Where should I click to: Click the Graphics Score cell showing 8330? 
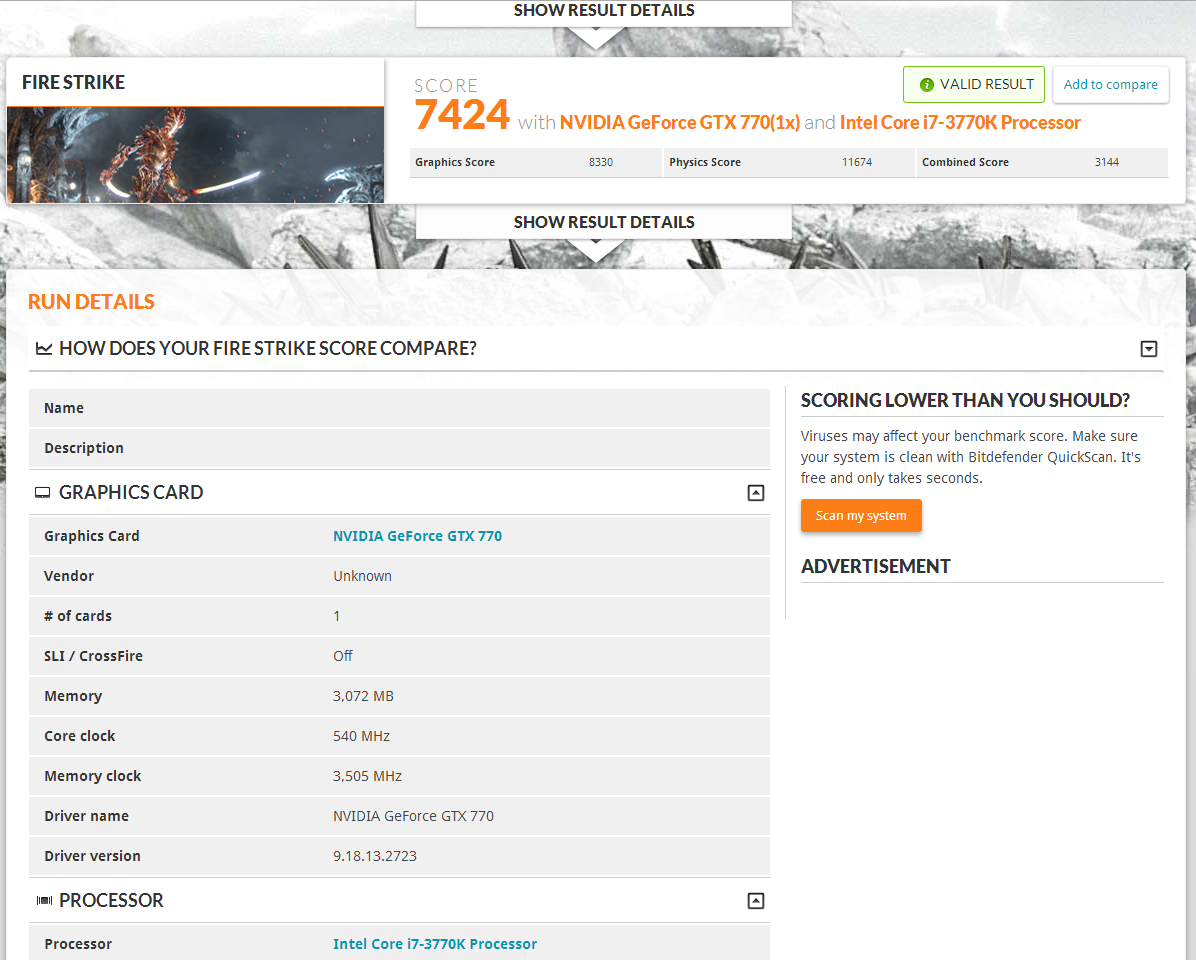[535, 161]
